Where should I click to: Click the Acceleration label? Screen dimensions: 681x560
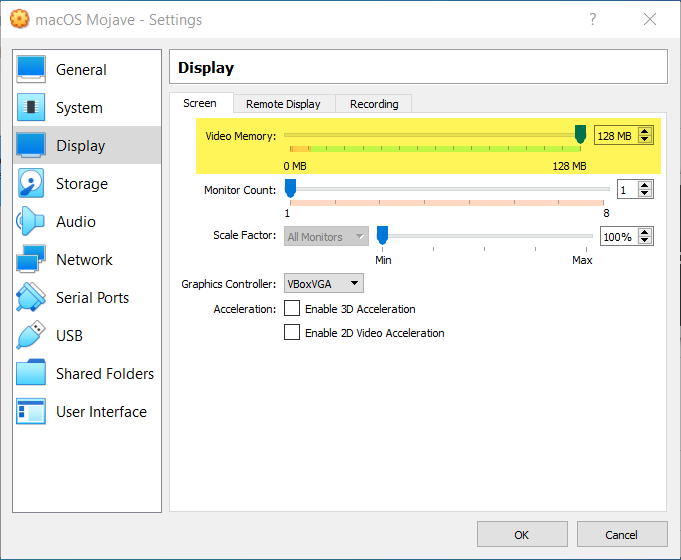(x=245, y=309)
